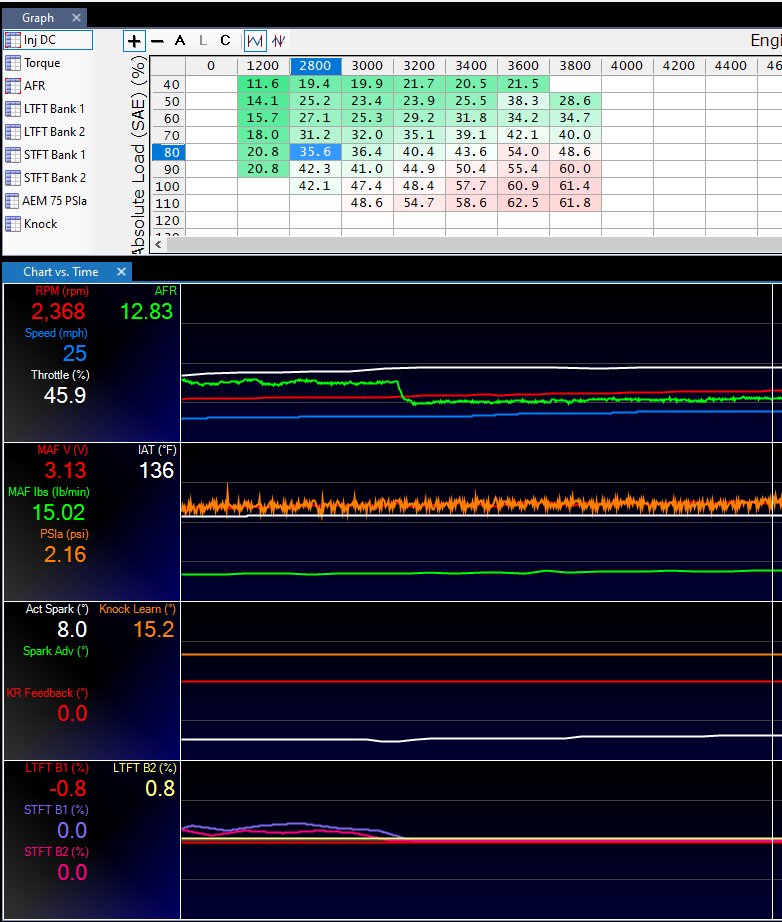Click the IAT (°F) channel label
The height and width of the screenshot is (922, 782).
[157, 450]
